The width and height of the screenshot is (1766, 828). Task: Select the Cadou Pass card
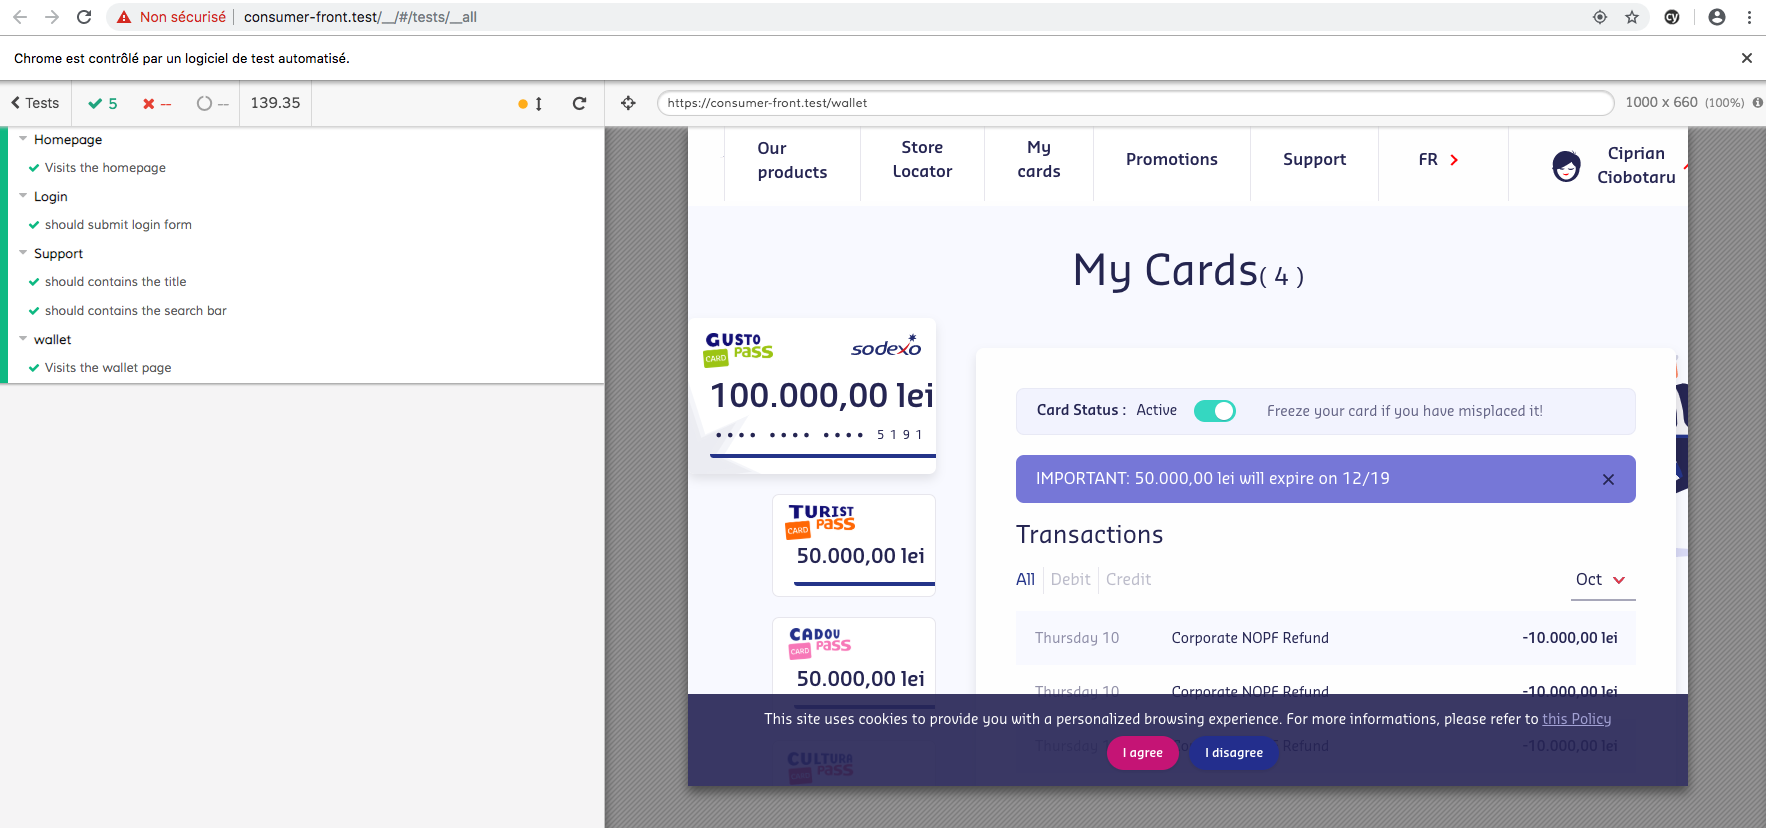(x=854, y=656)
